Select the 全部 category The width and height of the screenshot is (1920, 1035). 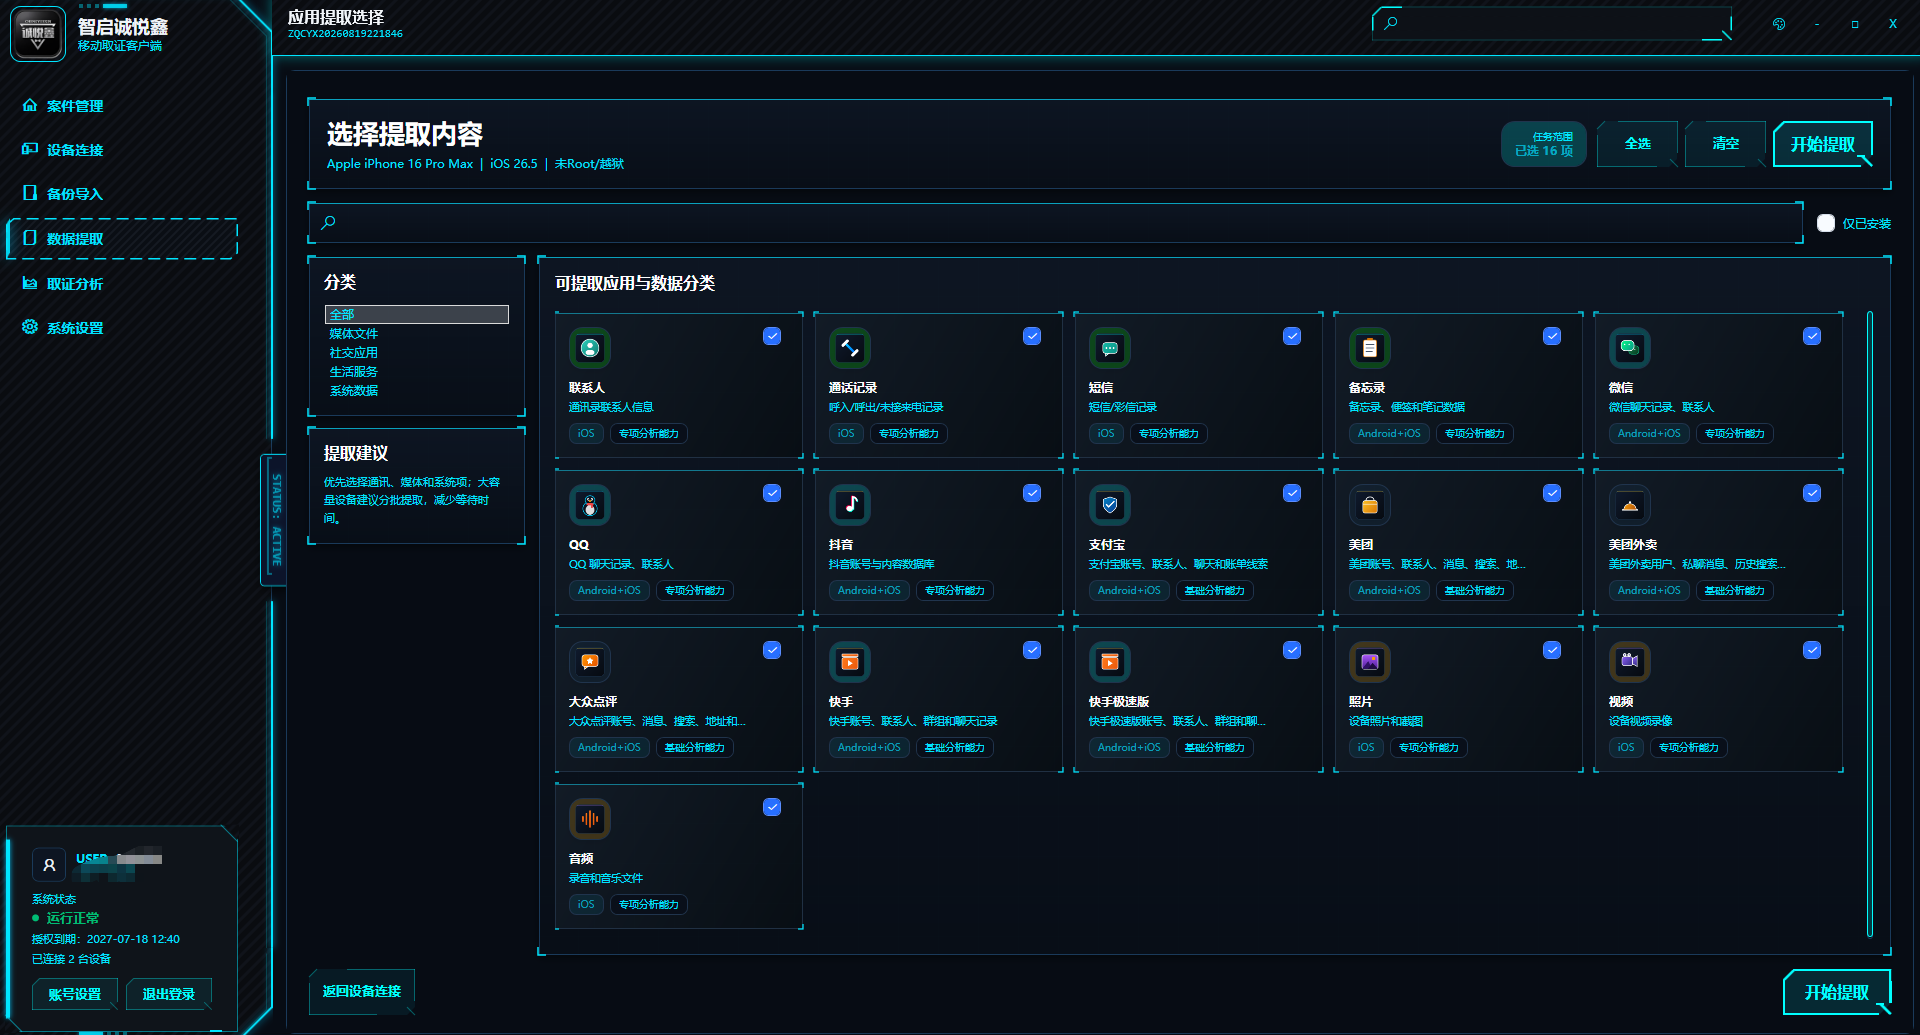point(417,314)
